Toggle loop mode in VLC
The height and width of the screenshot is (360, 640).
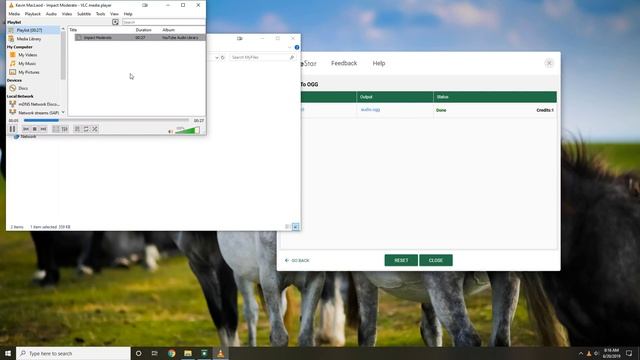pos(86,129)
